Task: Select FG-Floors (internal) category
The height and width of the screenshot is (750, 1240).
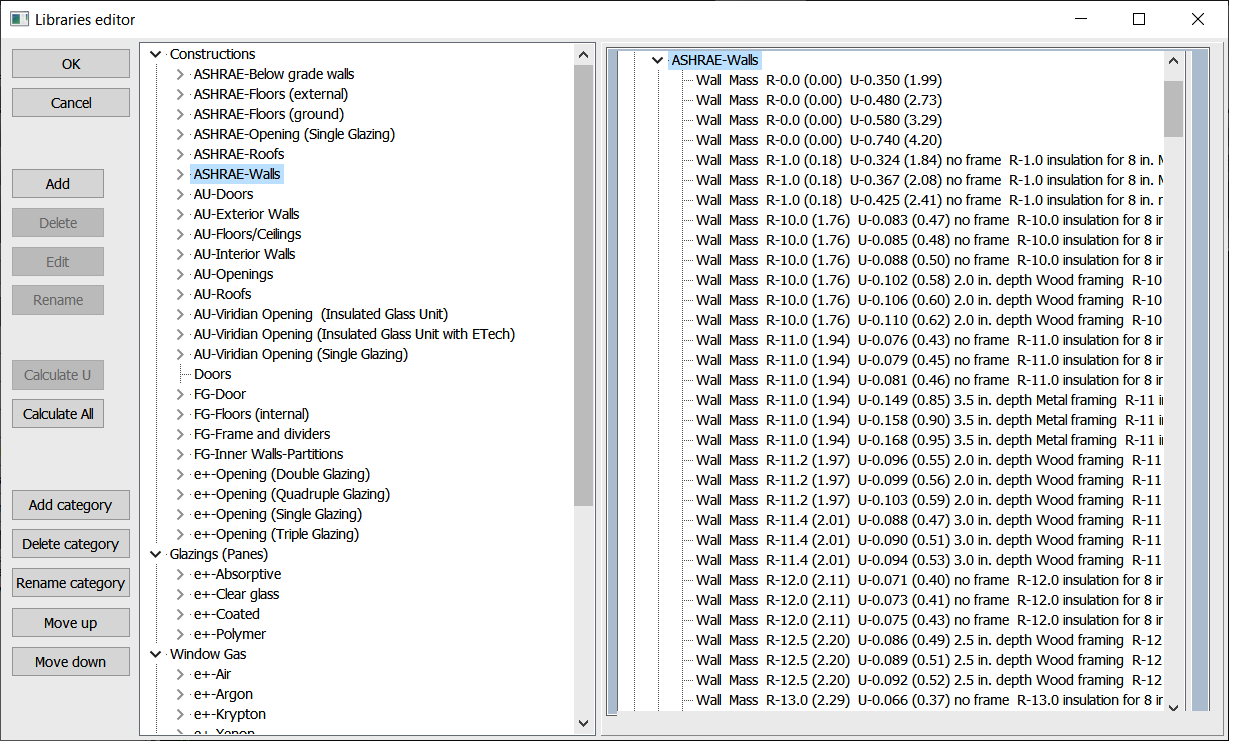Action: click(x=251, y=414)
